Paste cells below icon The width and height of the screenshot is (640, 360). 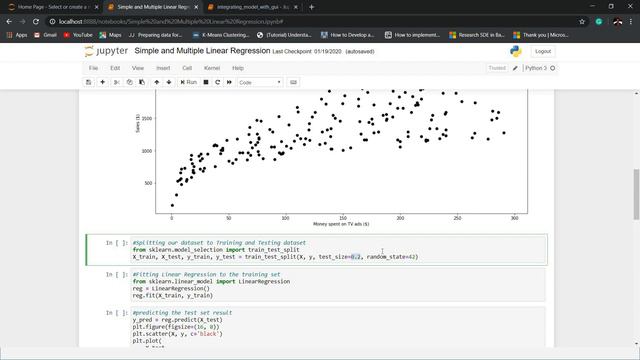tap(142, 82)
